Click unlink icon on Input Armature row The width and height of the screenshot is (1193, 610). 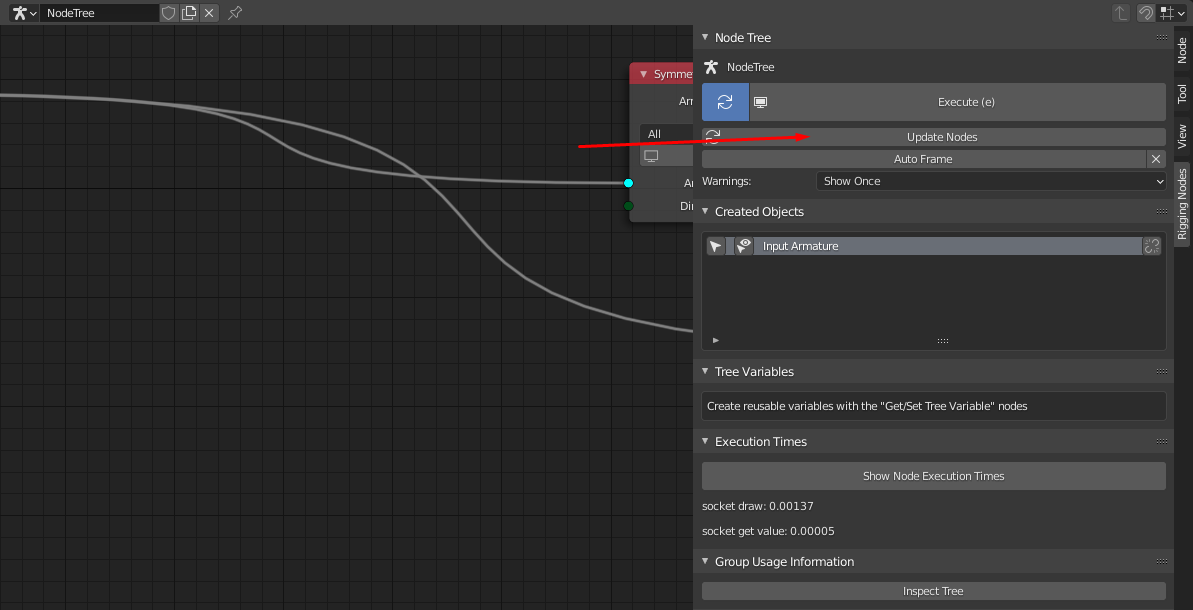(x=1152, y=246)
